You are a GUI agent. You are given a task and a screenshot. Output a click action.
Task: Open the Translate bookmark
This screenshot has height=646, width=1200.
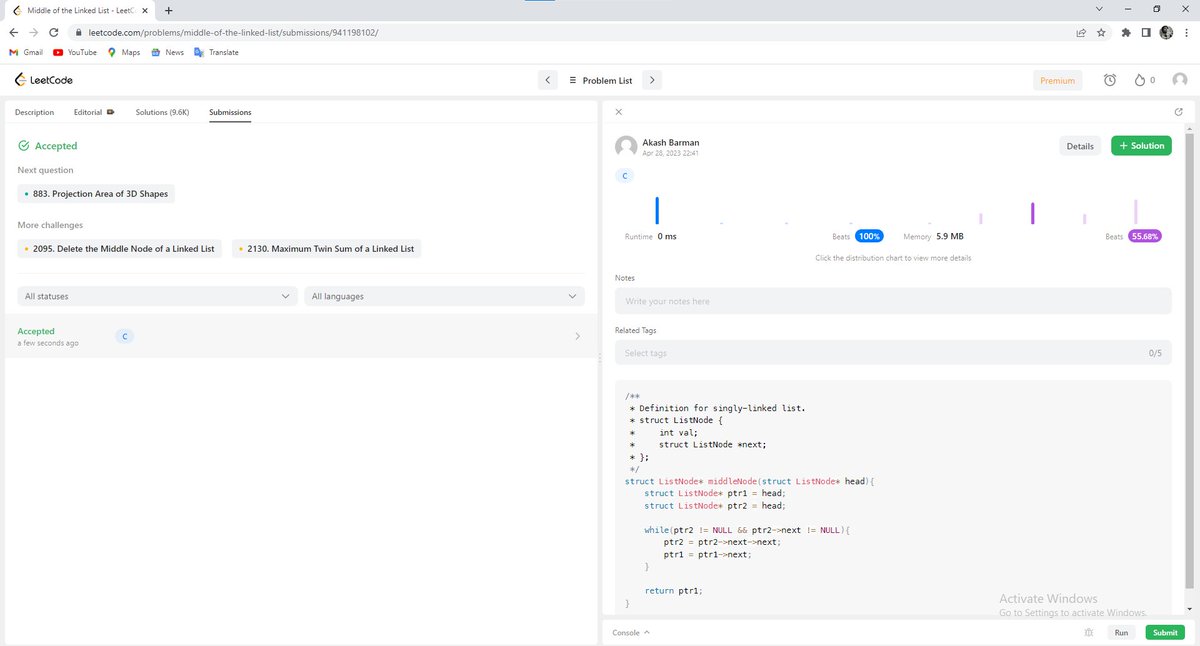pyautogui.click(x=216, y=52)
